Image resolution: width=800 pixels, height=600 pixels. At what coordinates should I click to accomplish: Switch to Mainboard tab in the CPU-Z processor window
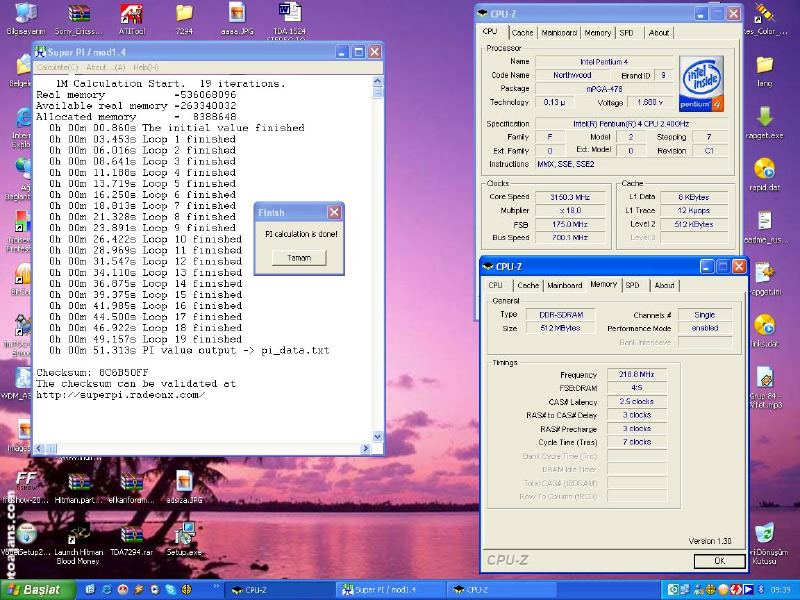click(559, 33)
